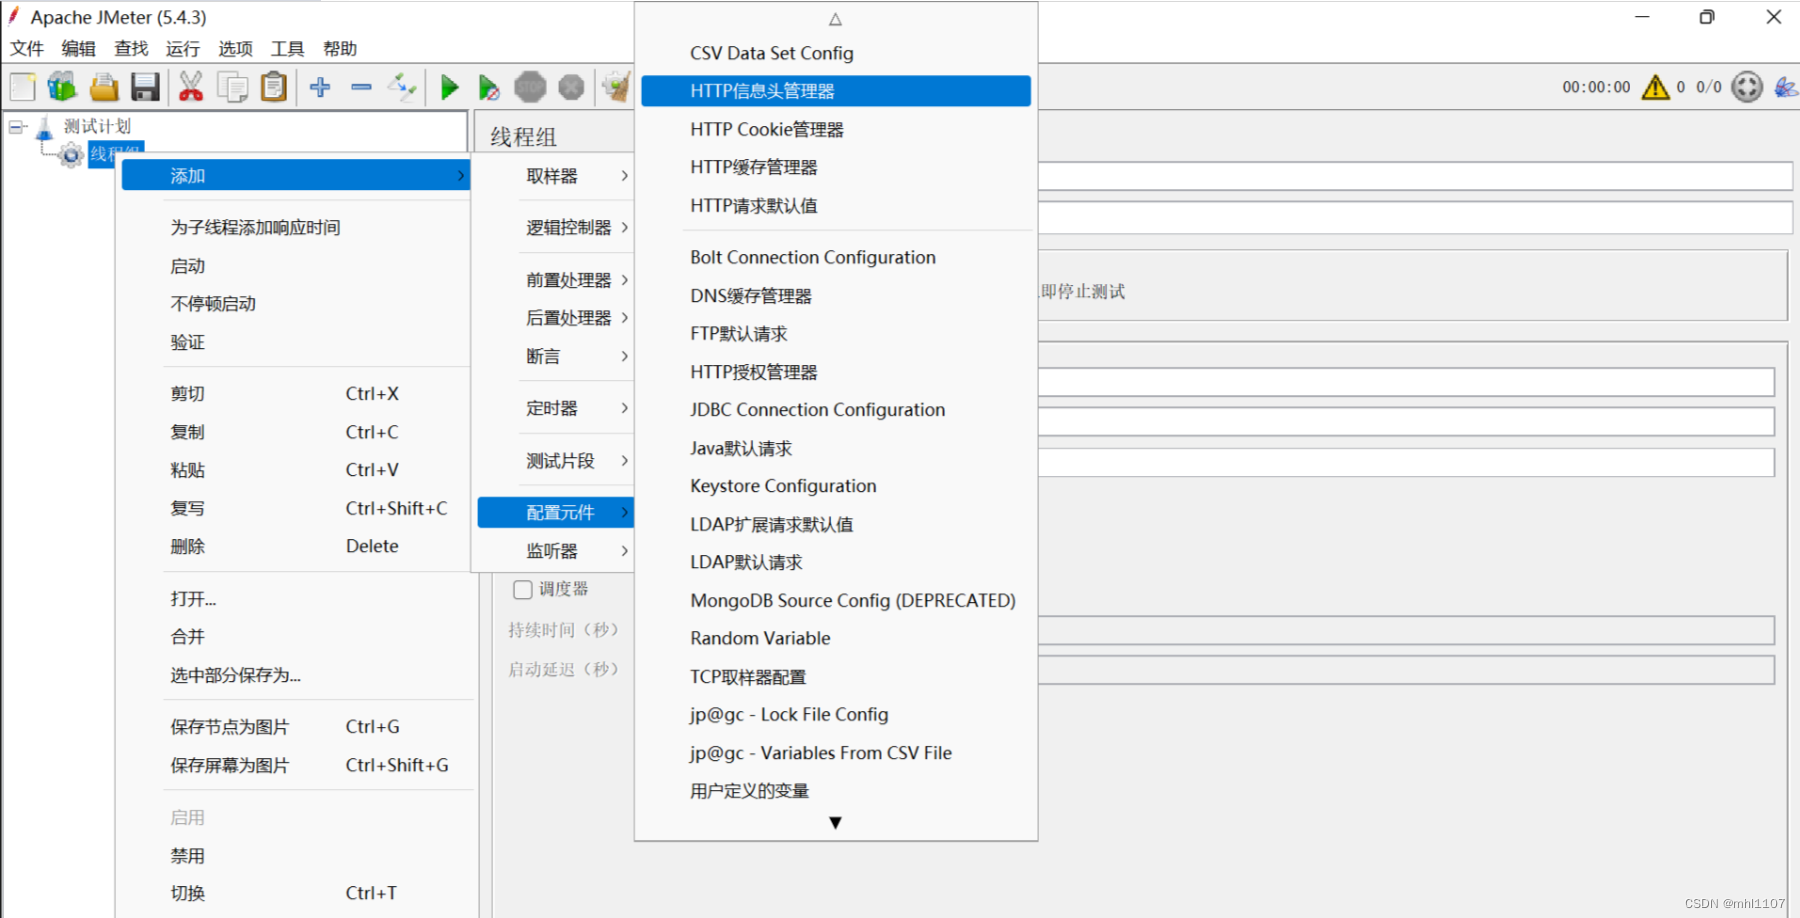Click the test plan flask icon
This screenshot has height=918, width=1800.
click(x=45, y=128)
